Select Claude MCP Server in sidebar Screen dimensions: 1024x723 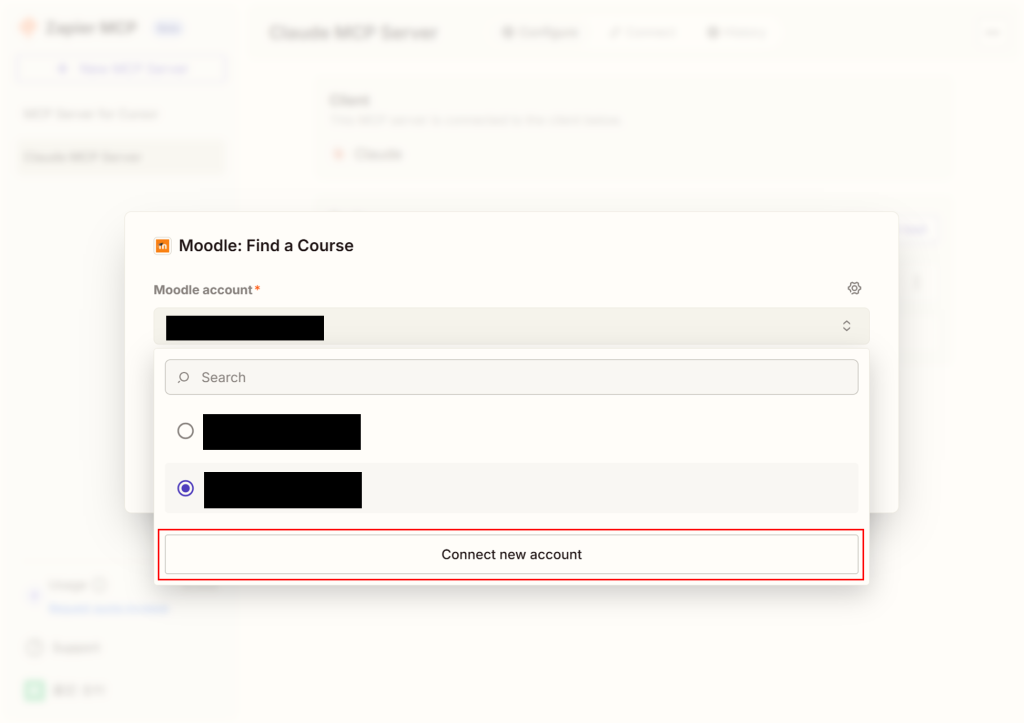coord(82,157)
